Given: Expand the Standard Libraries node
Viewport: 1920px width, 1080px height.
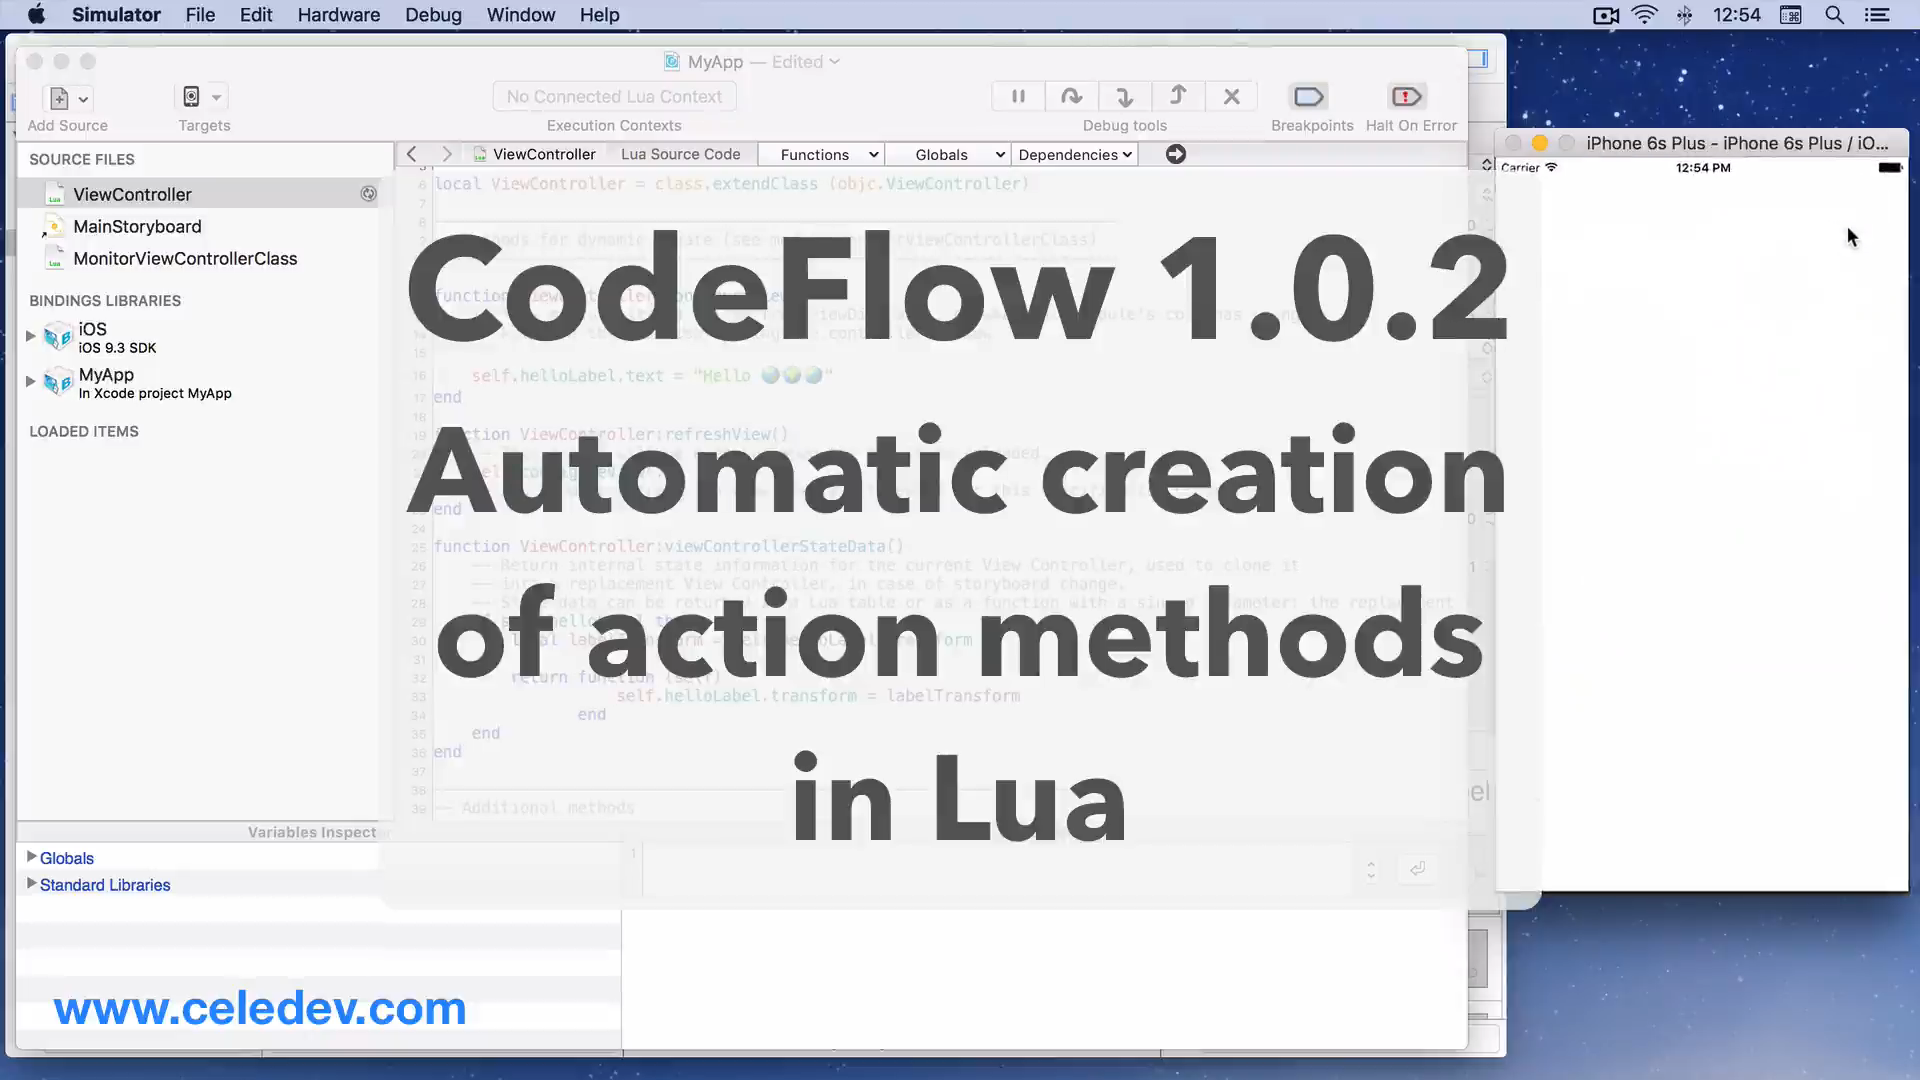Looking at the screenshot, I should [x=32, y=884].
